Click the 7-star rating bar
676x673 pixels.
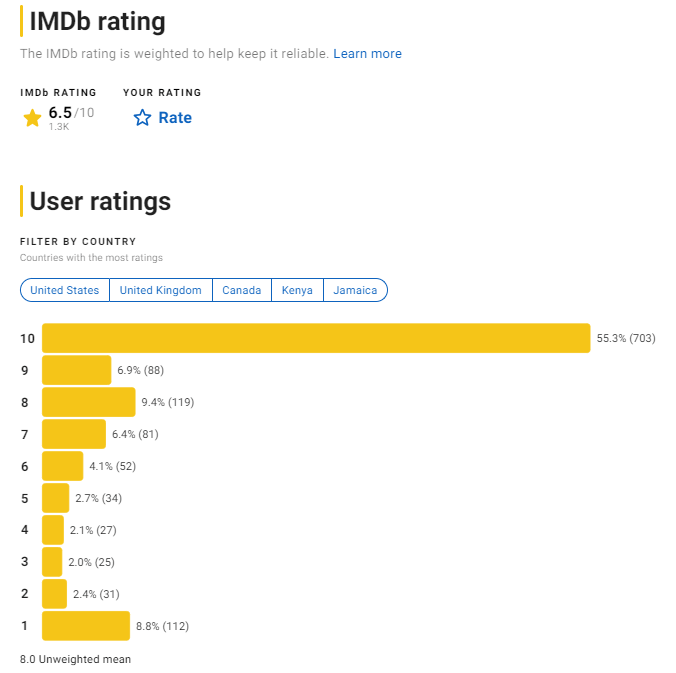tap(73, 434)
